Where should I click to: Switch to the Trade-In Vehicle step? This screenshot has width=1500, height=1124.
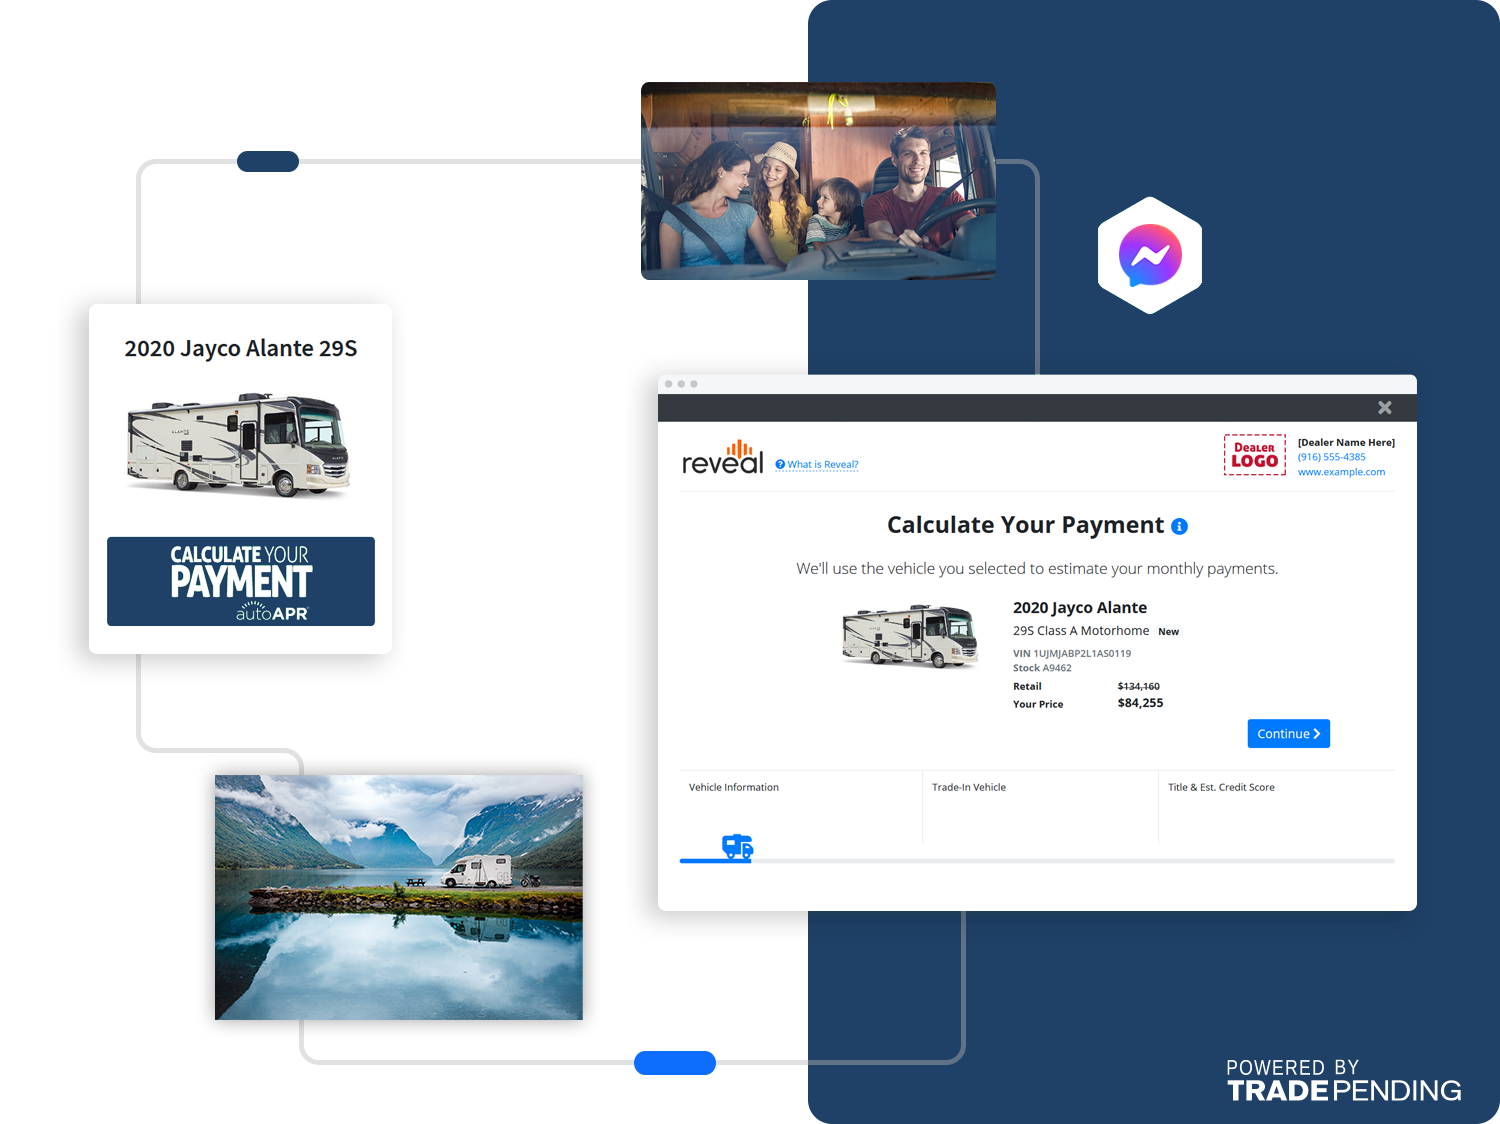click(969, 788)
